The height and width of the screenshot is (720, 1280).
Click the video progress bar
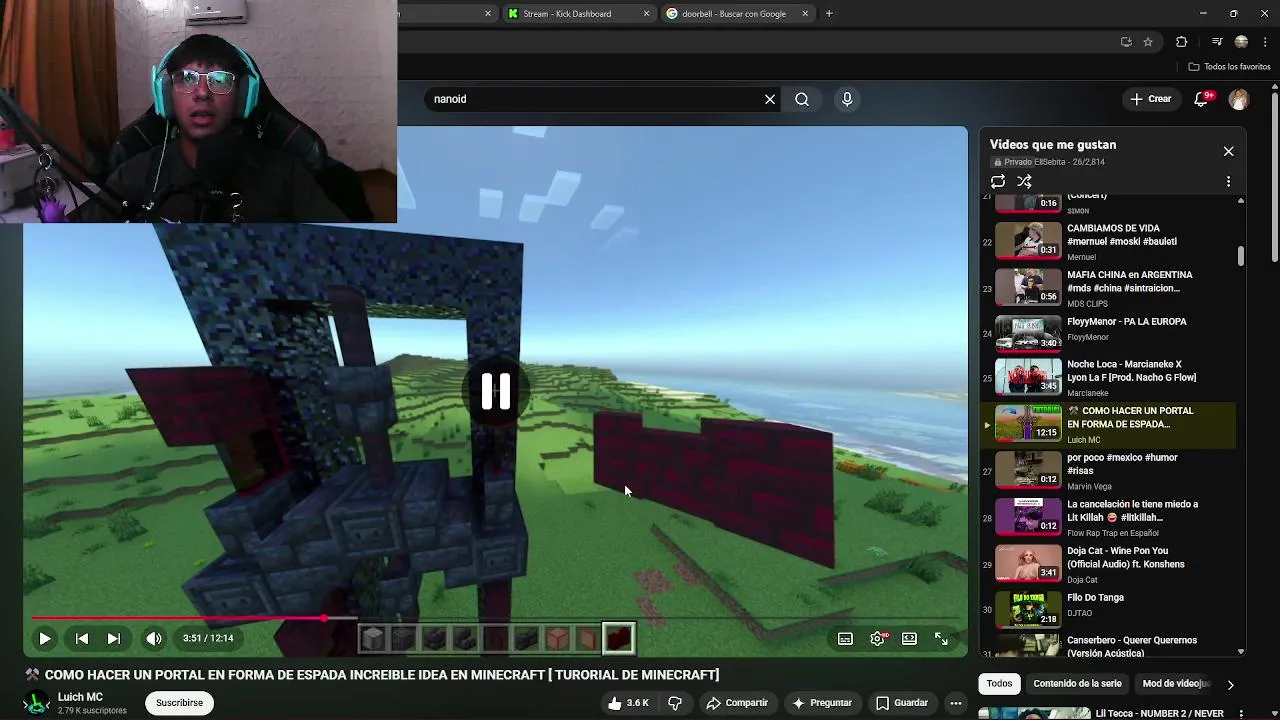pyautogui.click(x=496, y=618)
